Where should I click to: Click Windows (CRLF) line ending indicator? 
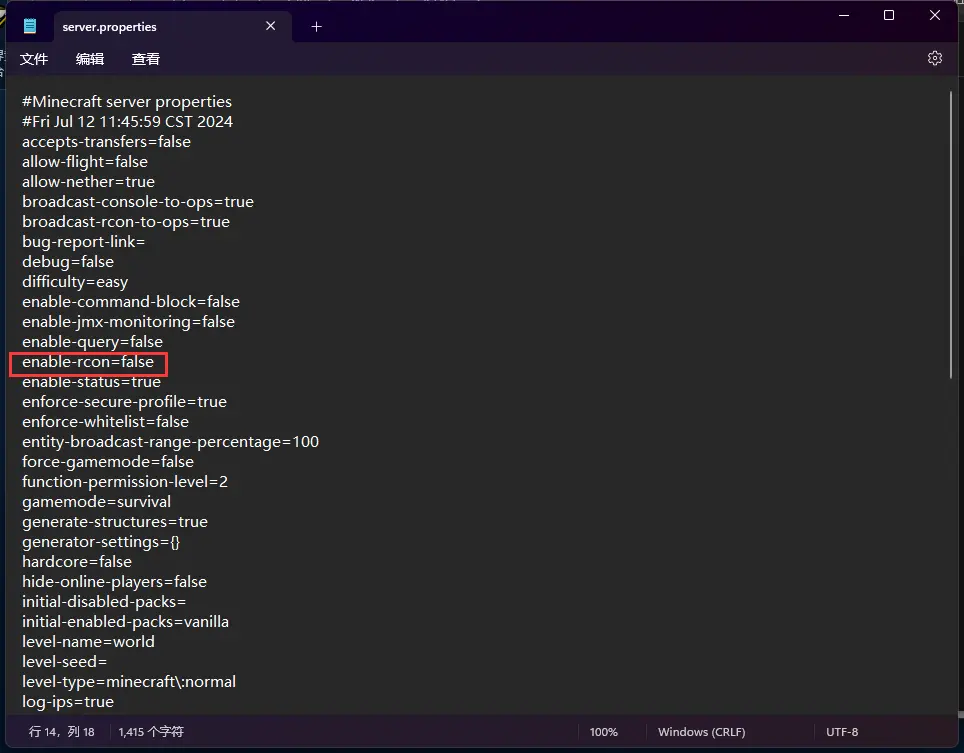[x=700, y=732]
